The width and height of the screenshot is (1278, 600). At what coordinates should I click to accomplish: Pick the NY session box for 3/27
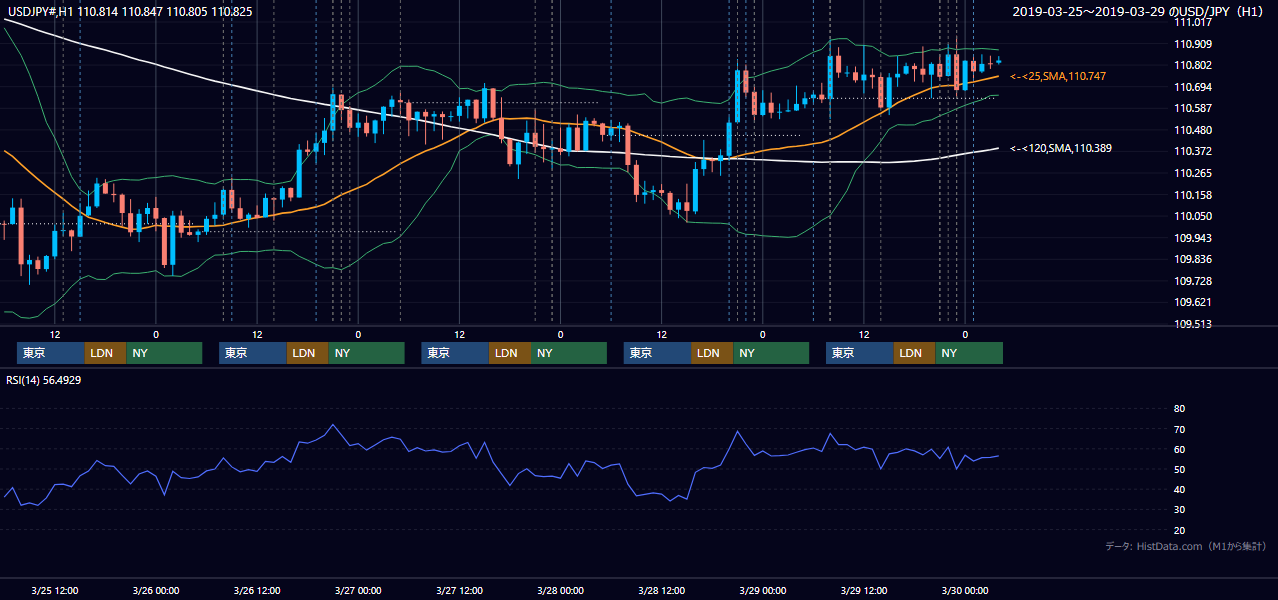point(569,353)
